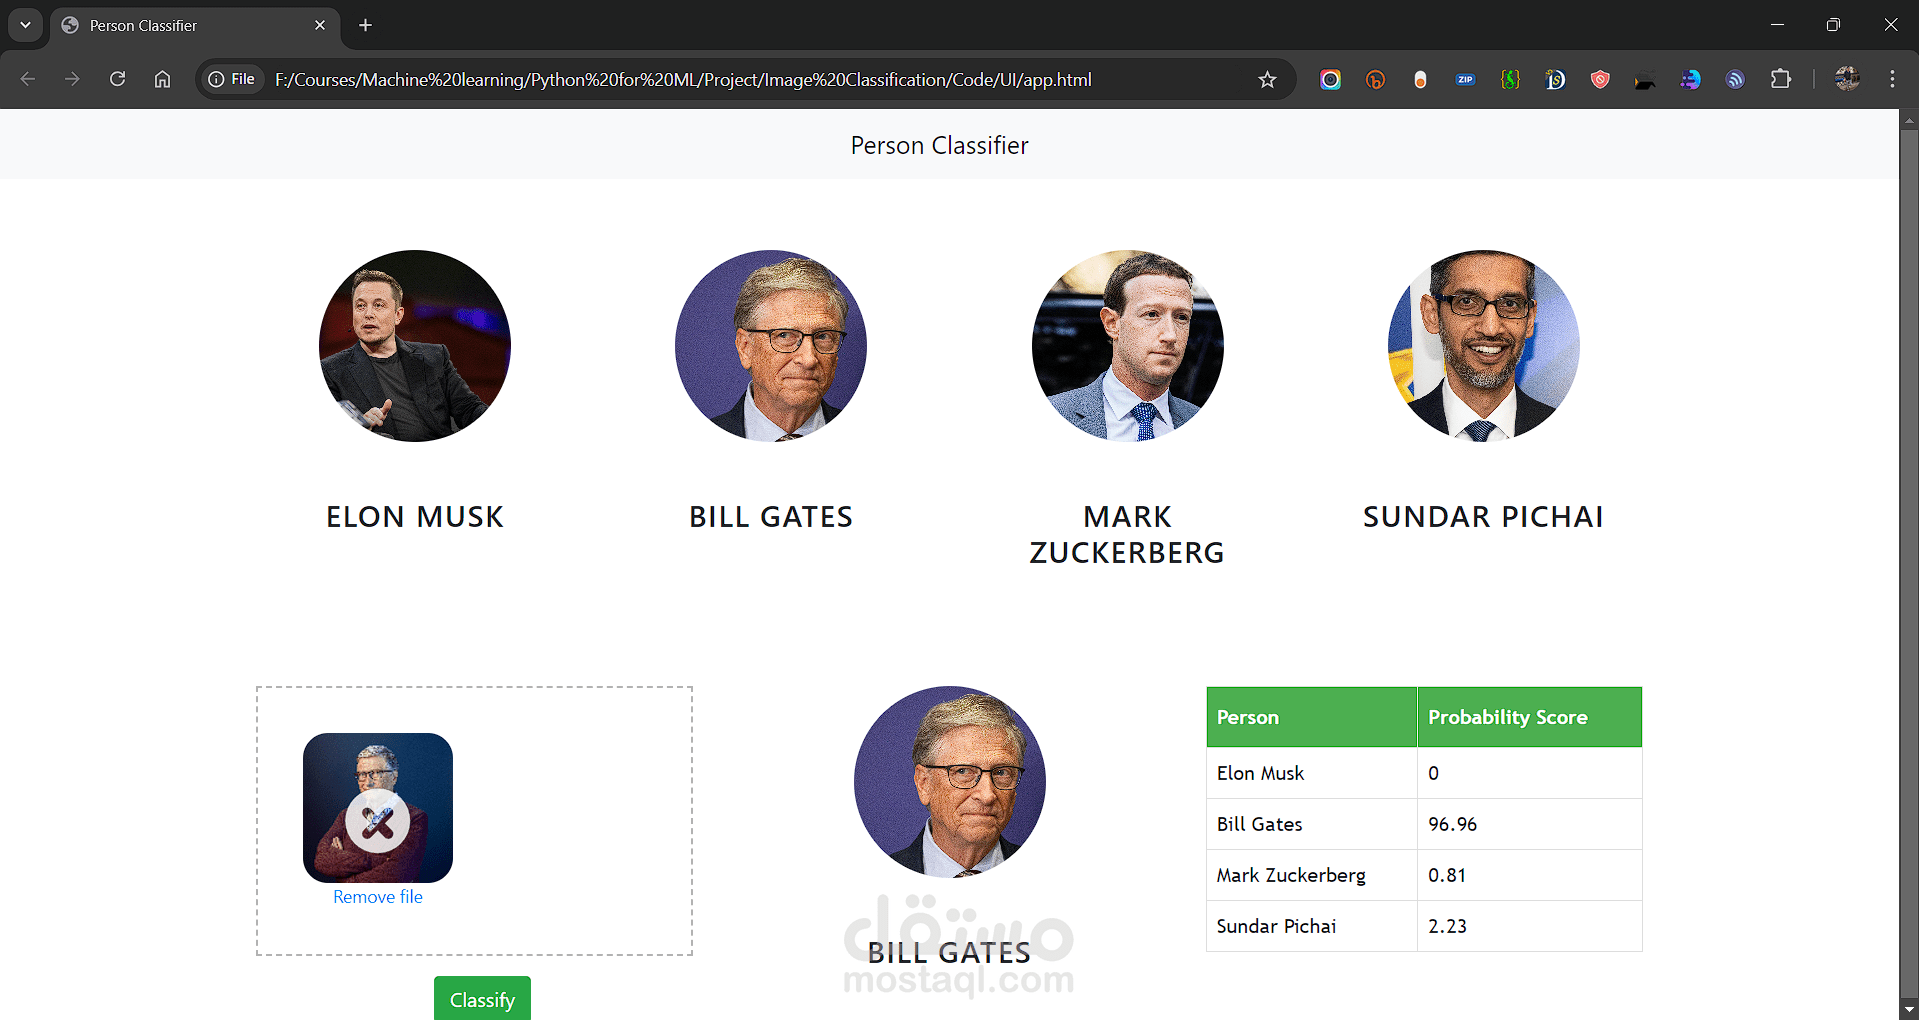This screenshot has height=1020, width=1919.
Task: Bookmark this page with the star
Action: pos(1267,80)
